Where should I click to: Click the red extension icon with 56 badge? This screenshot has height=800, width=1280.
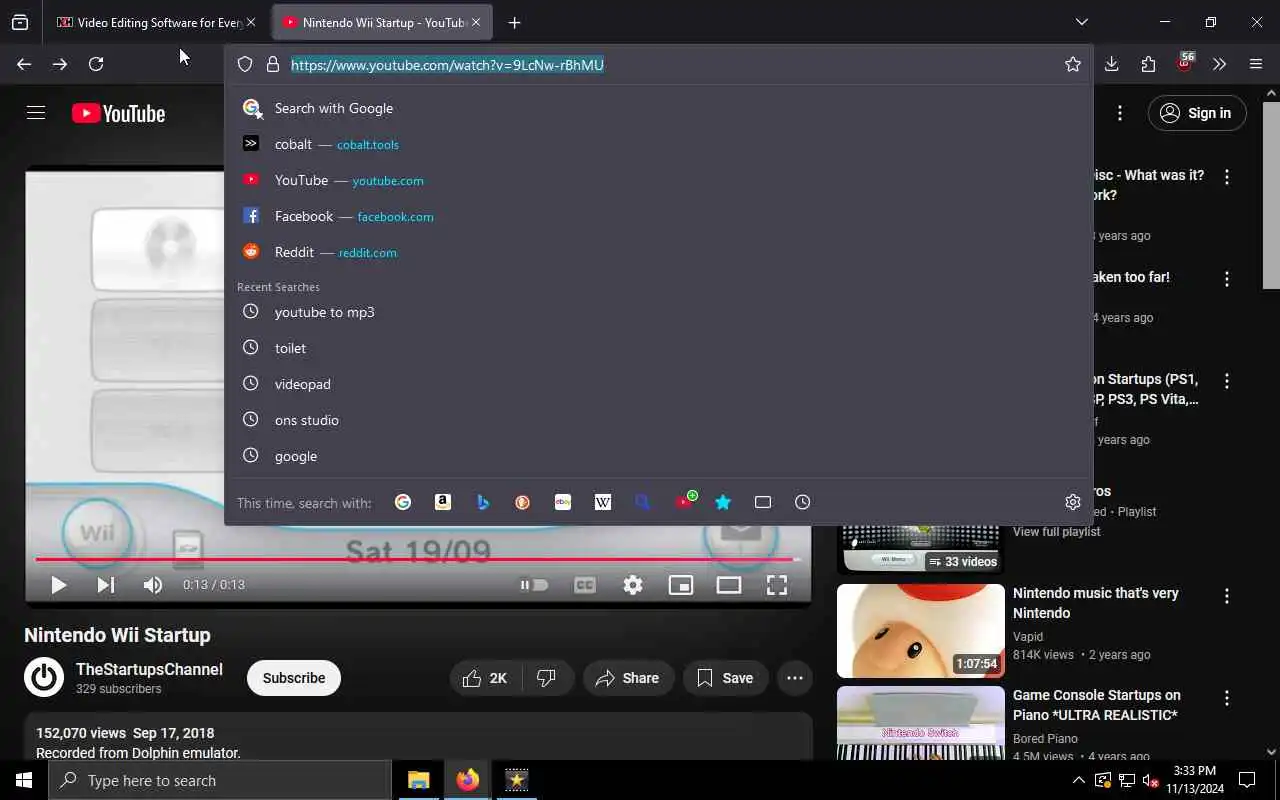[x=1185, y=63]
